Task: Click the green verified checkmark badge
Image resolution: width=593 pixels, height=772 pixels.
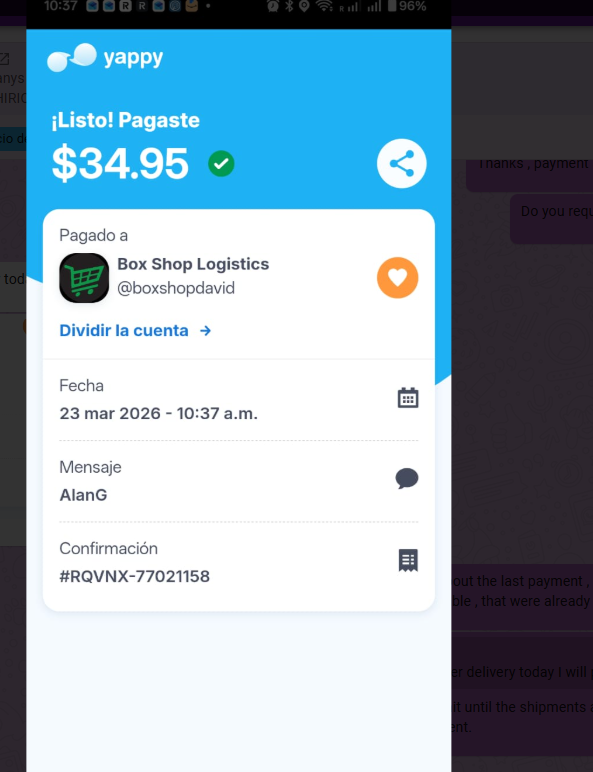Action: [x=221, y=163]
